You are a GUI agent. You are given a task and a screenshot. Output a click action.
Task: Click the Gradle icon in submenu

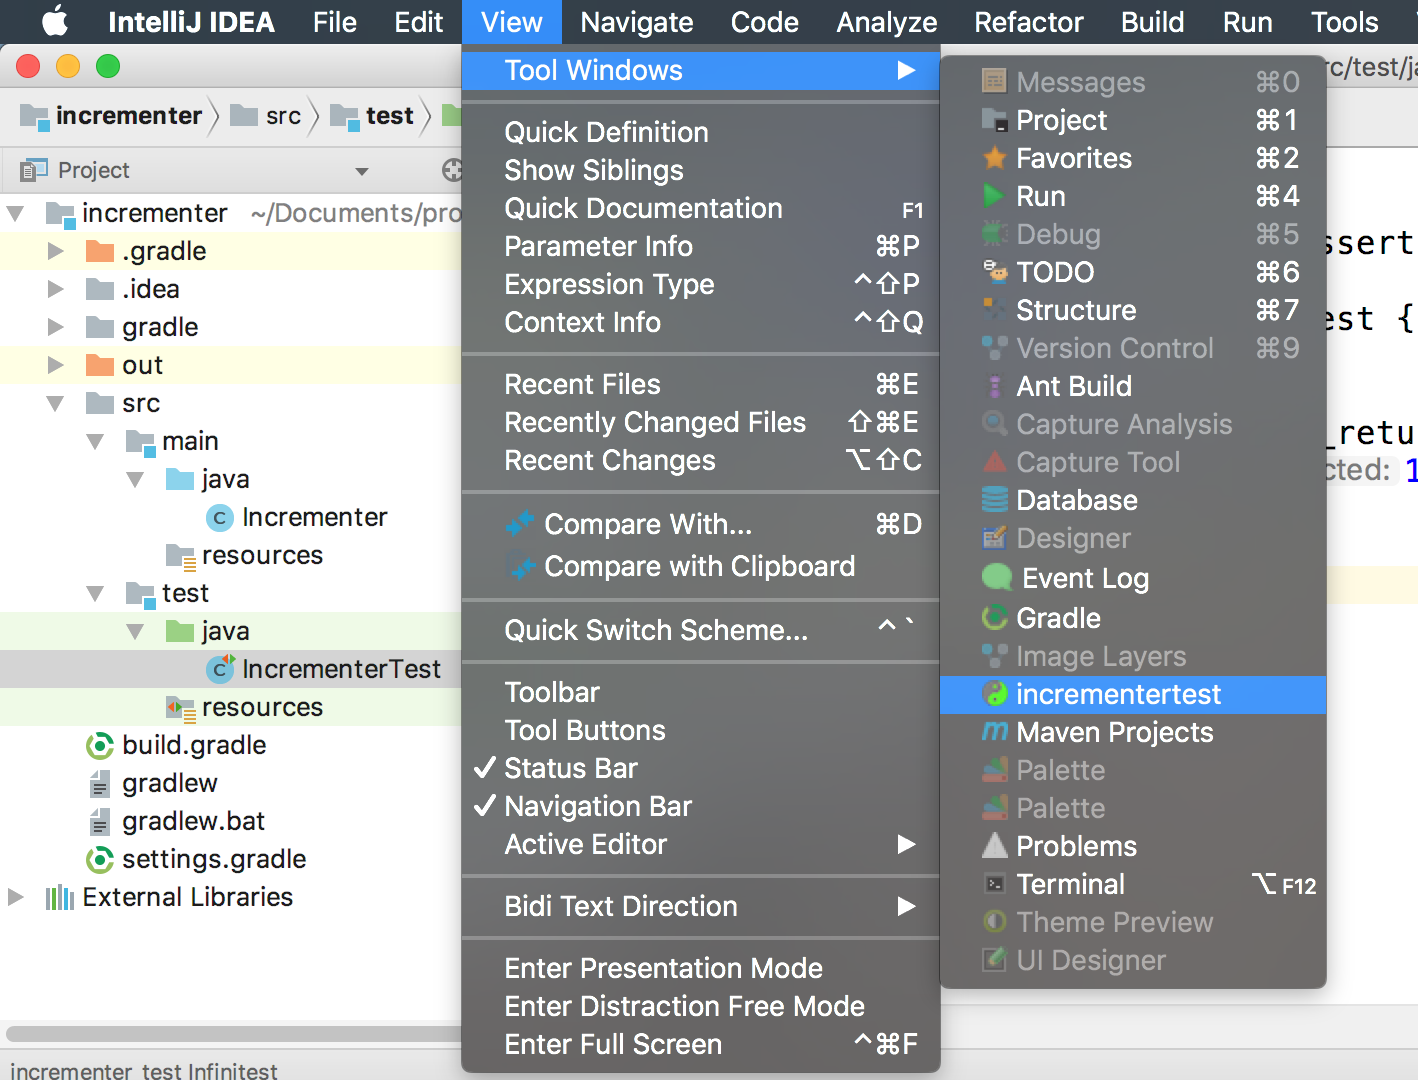(x=994, y=618)
